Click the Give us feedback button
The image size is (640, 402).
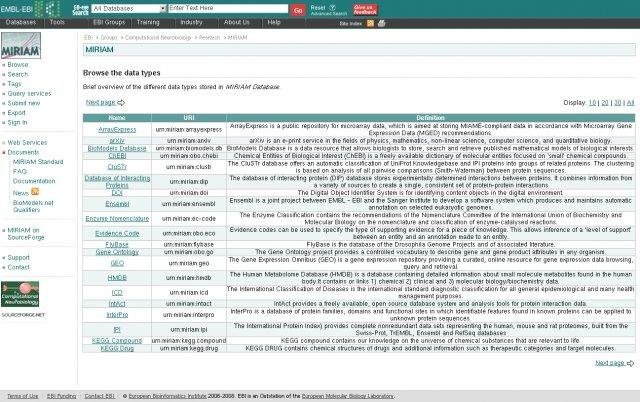[365, 10]
